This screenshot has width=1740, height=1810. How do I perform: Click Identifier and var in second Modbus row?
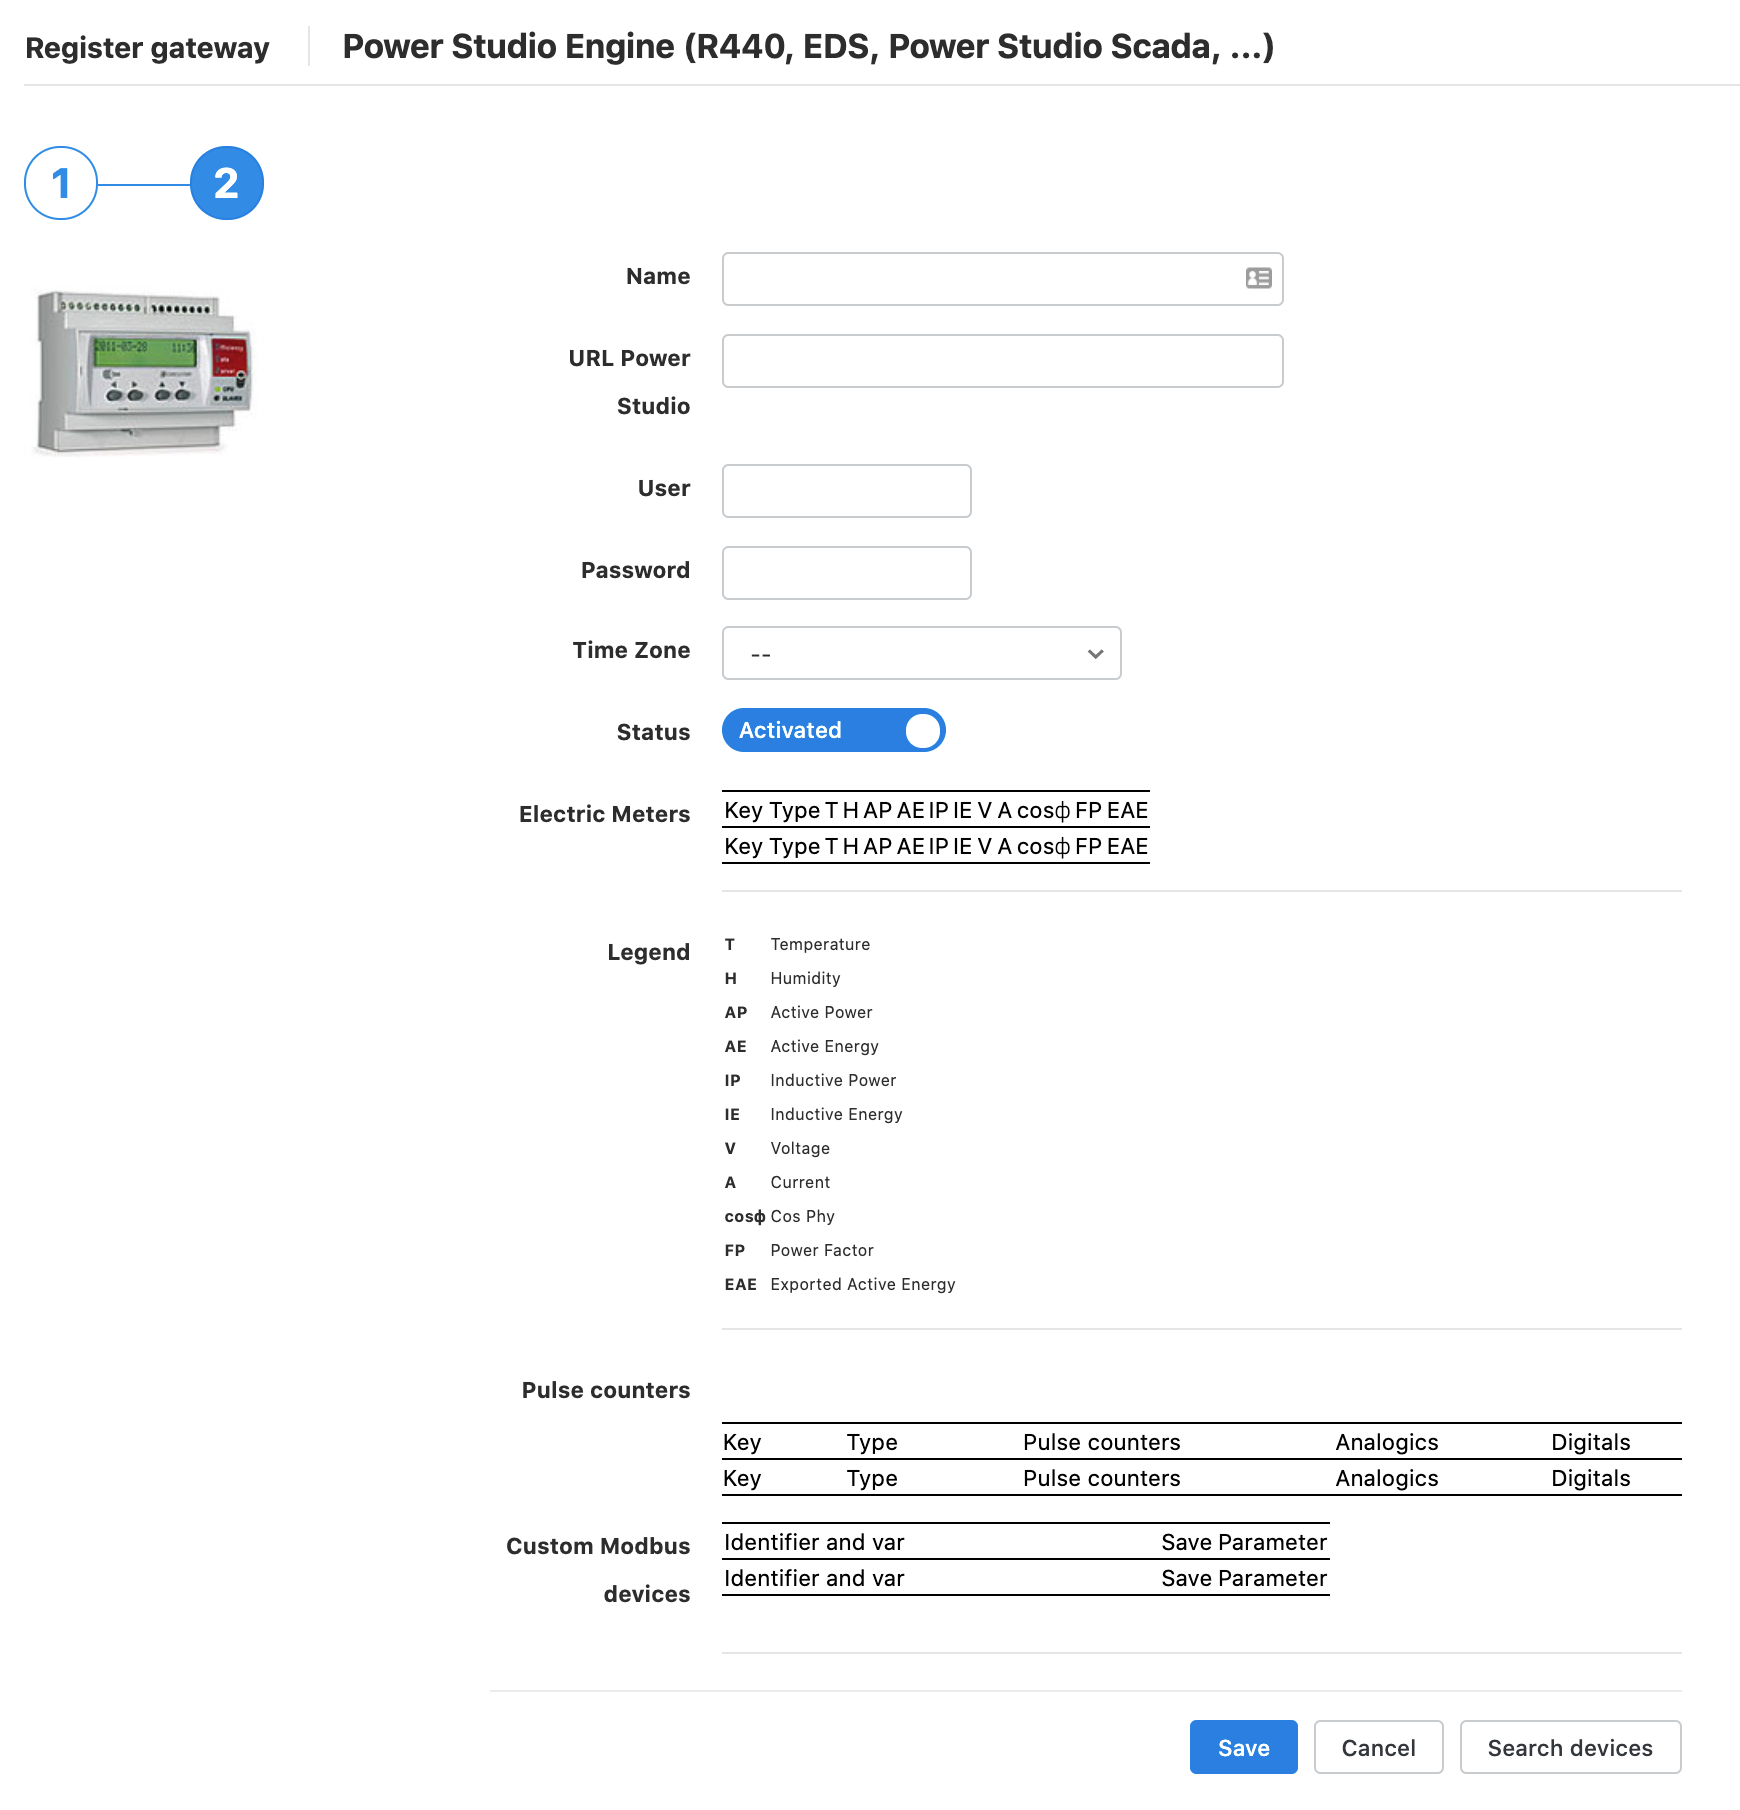coord(814,1578)
